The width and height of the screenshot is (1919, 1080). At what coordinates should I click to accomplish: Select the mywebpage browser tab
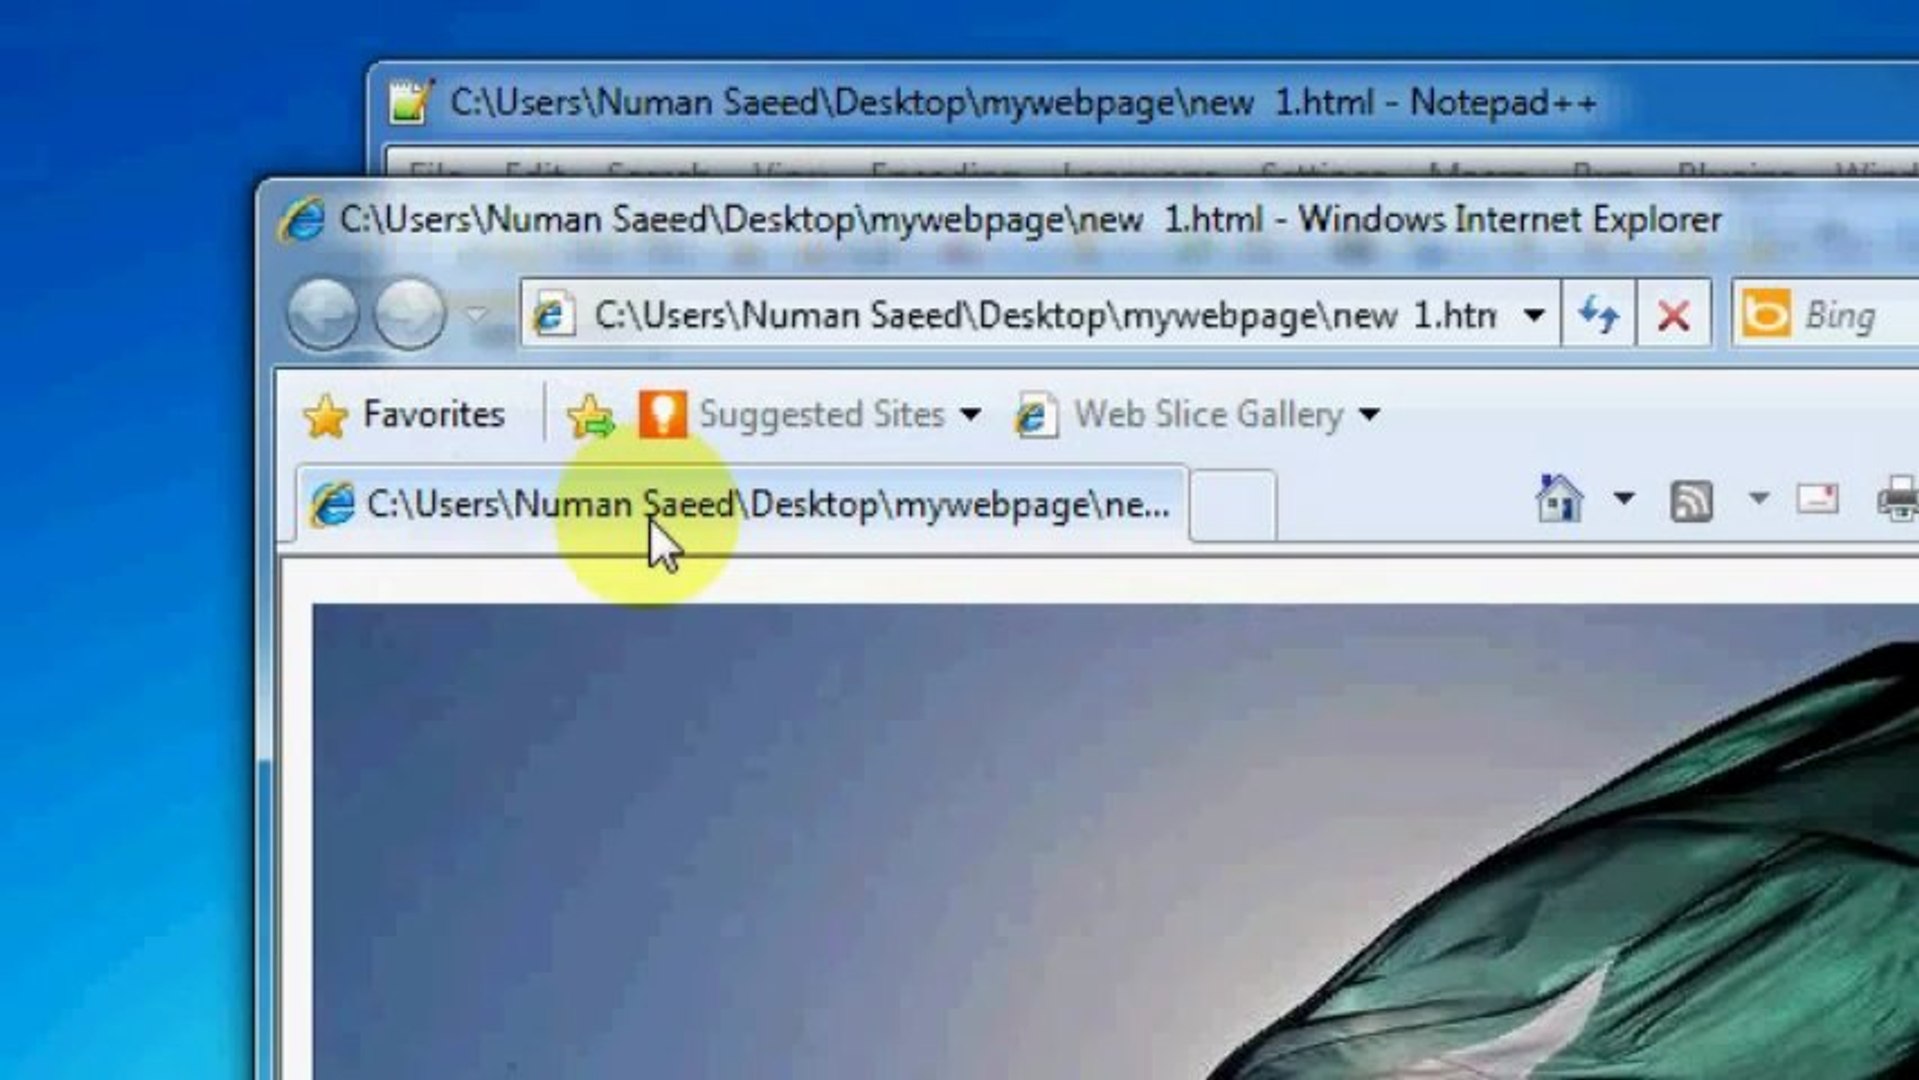(742, 504)
